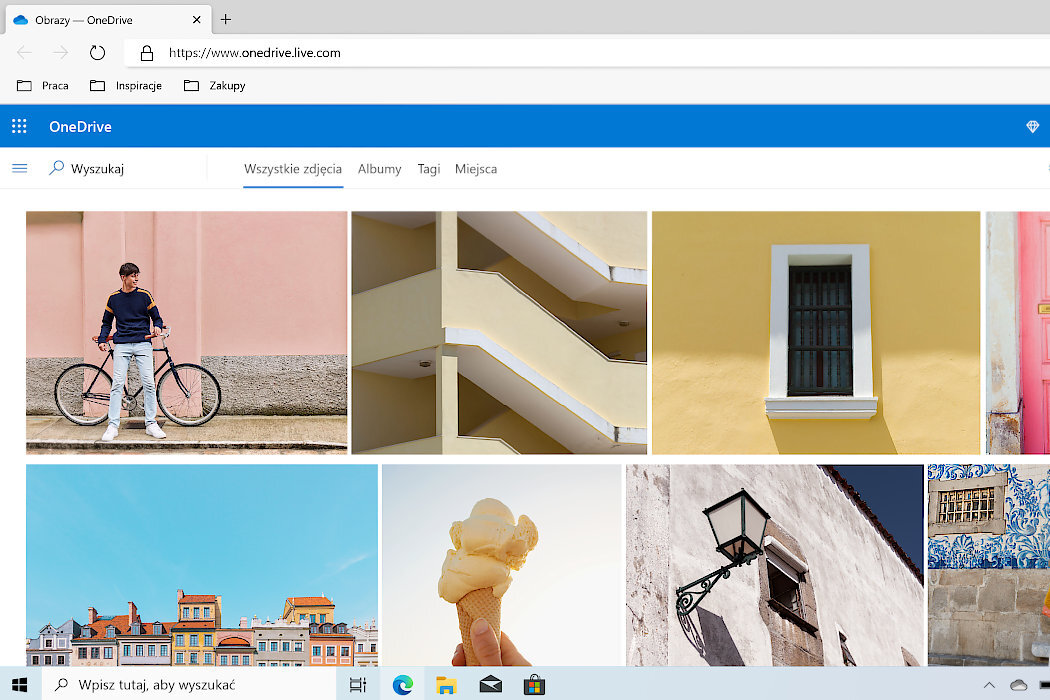Open Microsoft Store from taskbar
The height and width of the screenshot is (700, 1050).
pos(534,685)
